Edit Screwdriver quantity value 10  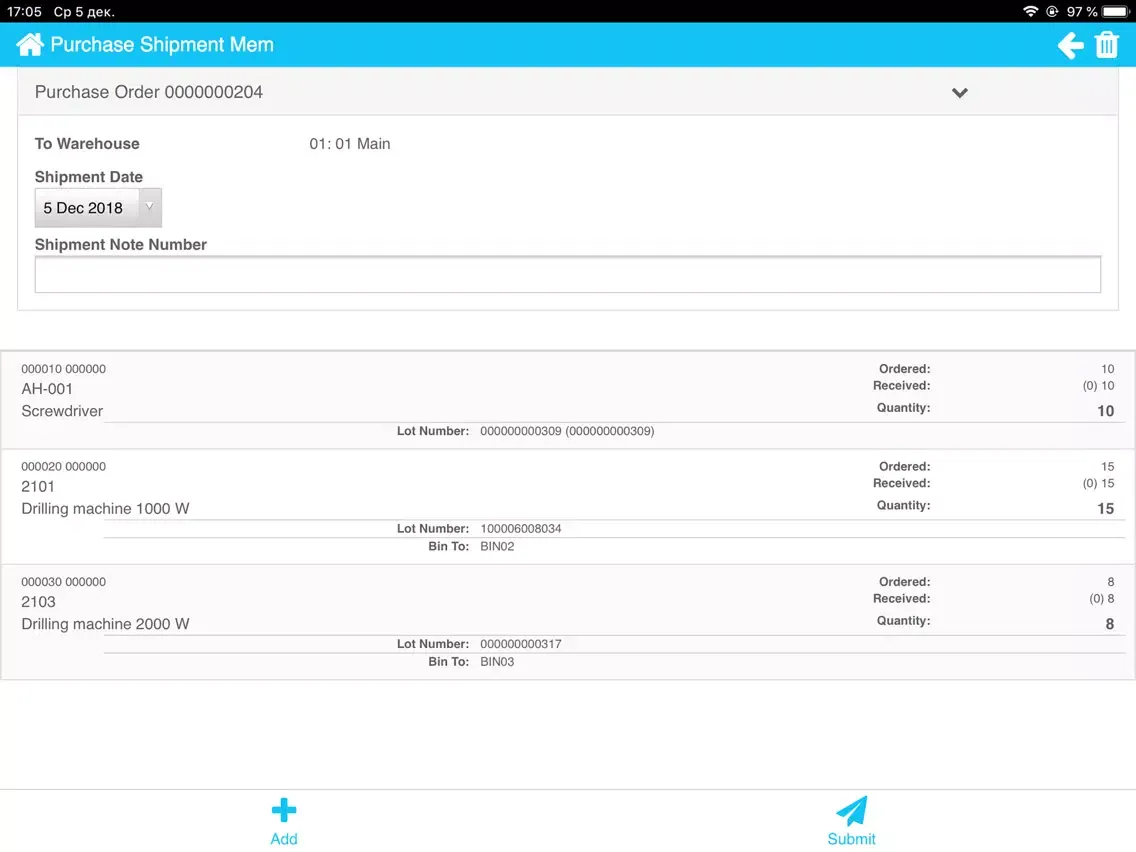click(x=1105, y=411)
